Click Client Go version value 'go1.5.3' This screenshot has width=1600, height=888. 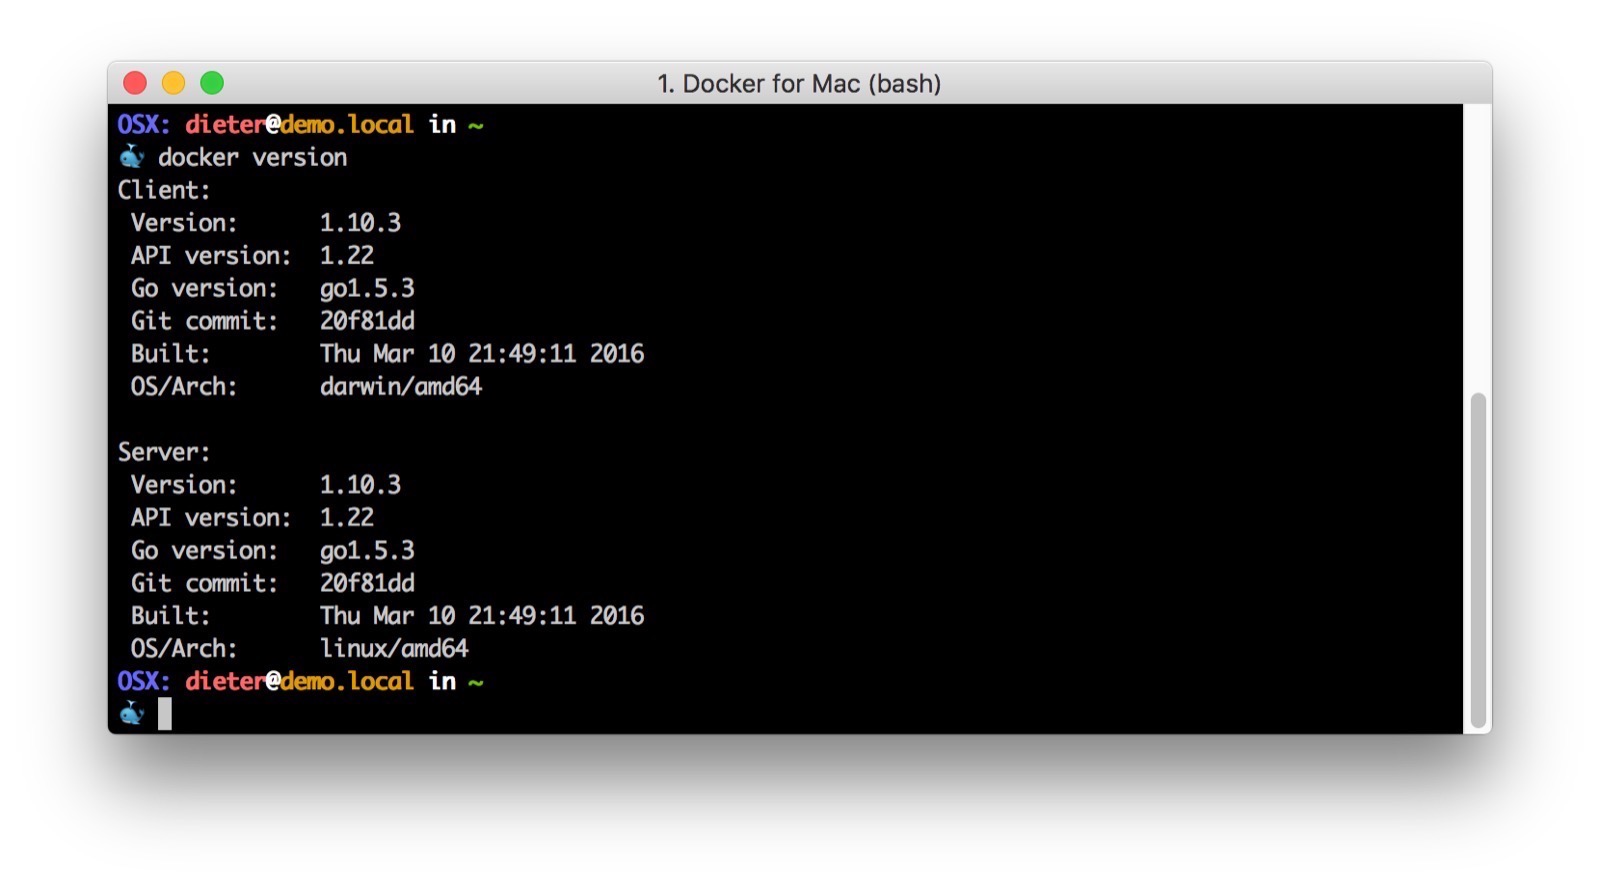[367, 288]
